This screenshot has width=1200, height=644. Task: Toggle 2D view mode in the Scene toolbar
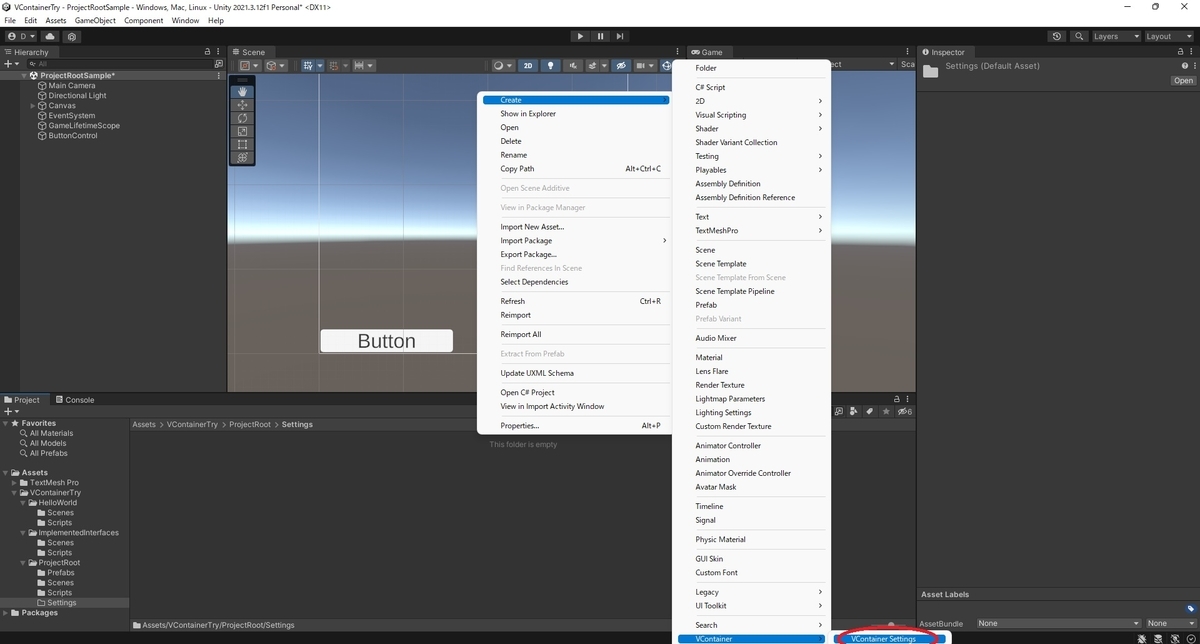527,66
